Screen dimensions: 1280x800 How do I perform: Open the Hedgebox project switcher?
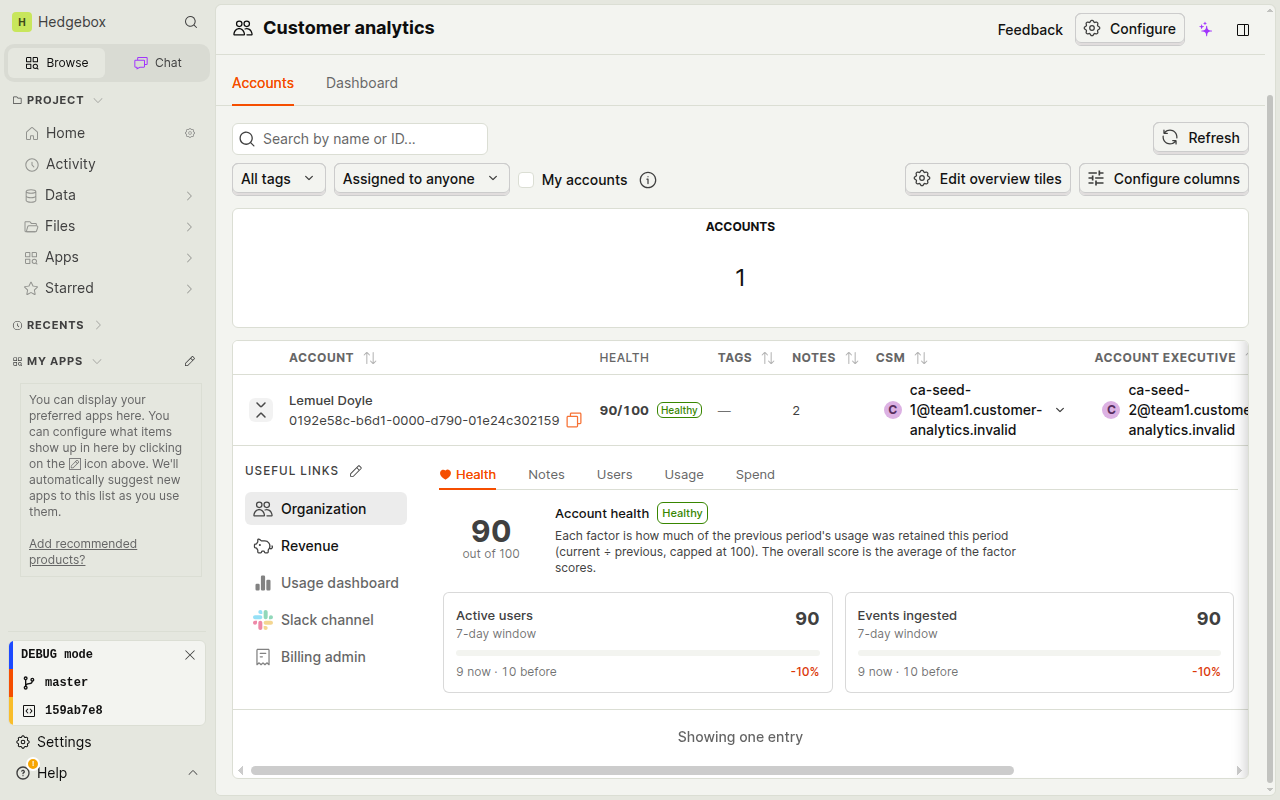point(59,22)
